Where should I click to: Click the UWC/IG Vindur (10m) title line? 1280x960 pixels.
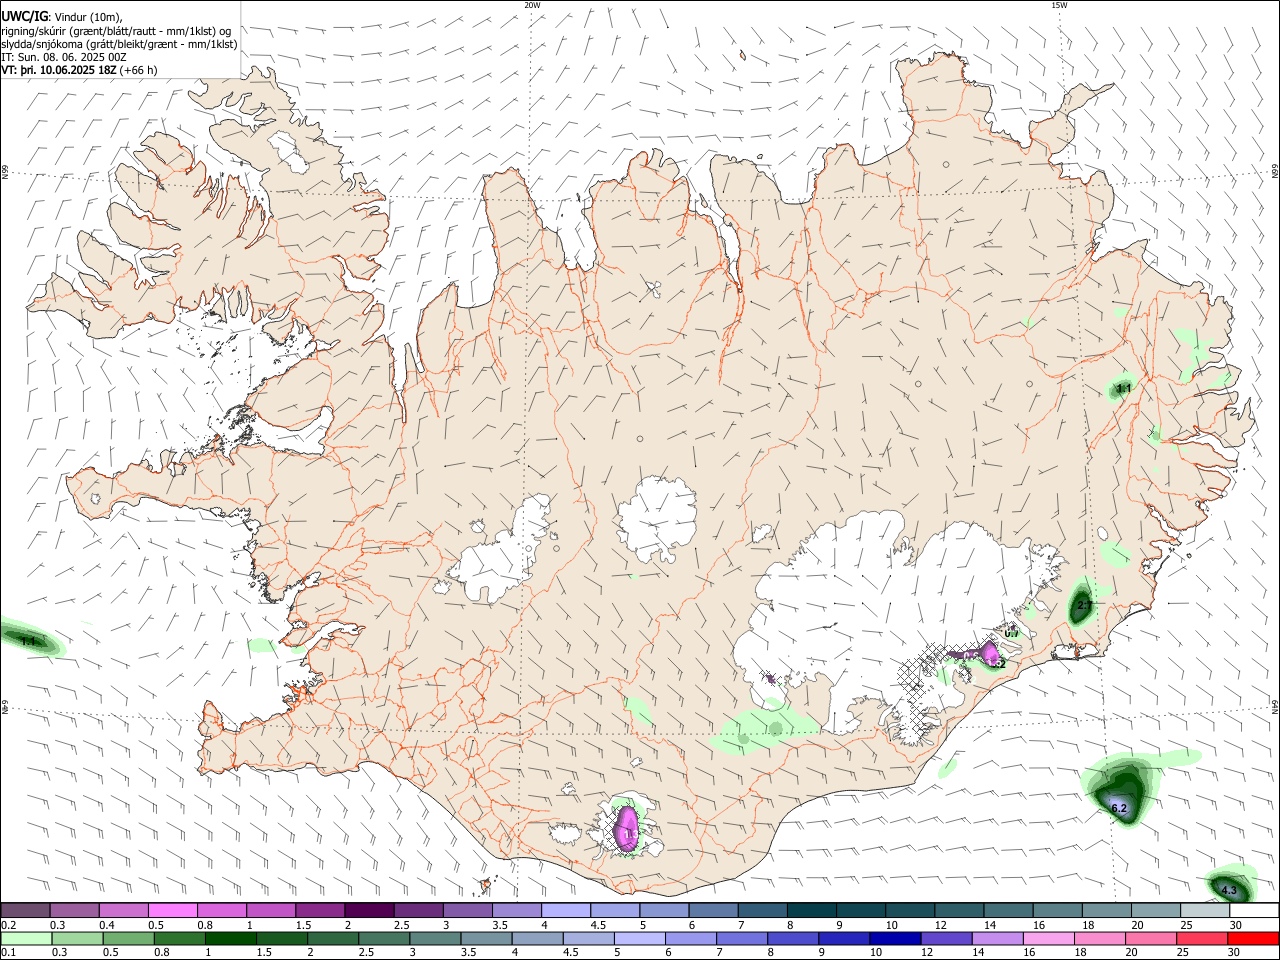[62, 17]
